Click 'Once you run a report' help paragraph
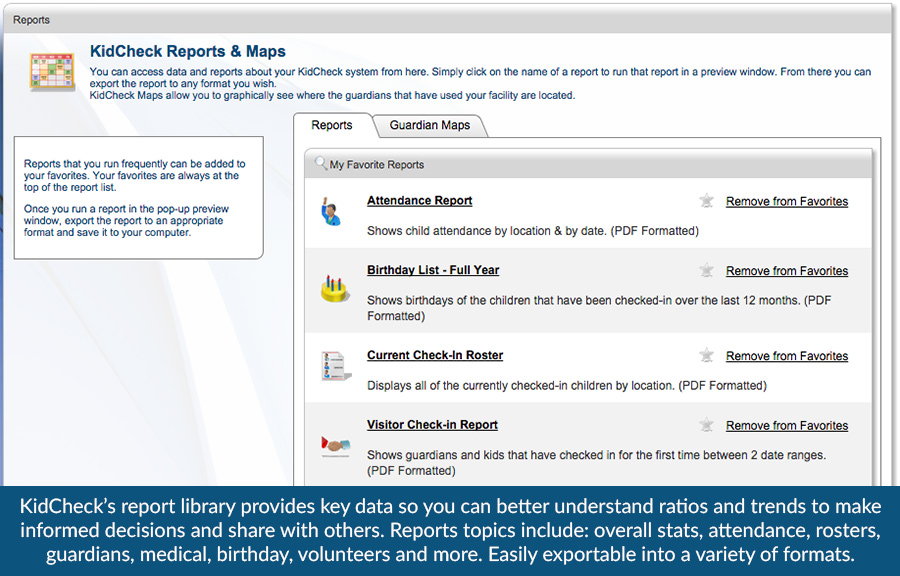This screenshot has height=576, width=900. (x=126, y=220)
